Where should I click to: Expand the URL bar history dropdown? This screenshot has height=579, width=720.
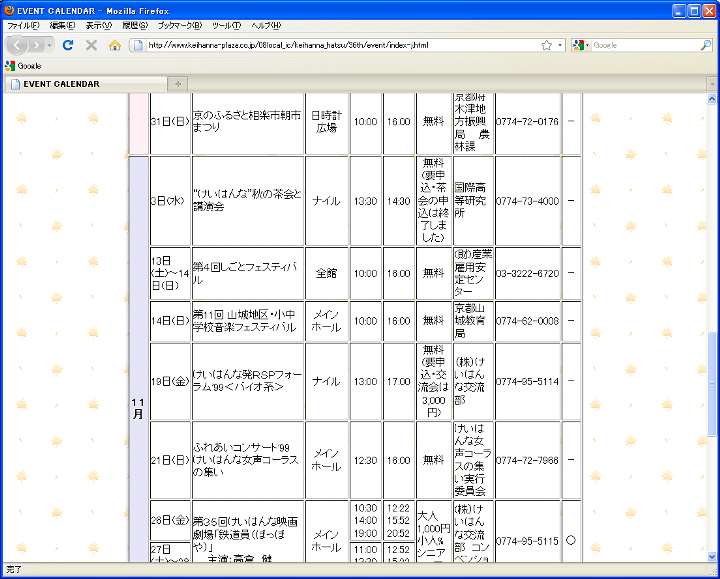pos(559,45)
